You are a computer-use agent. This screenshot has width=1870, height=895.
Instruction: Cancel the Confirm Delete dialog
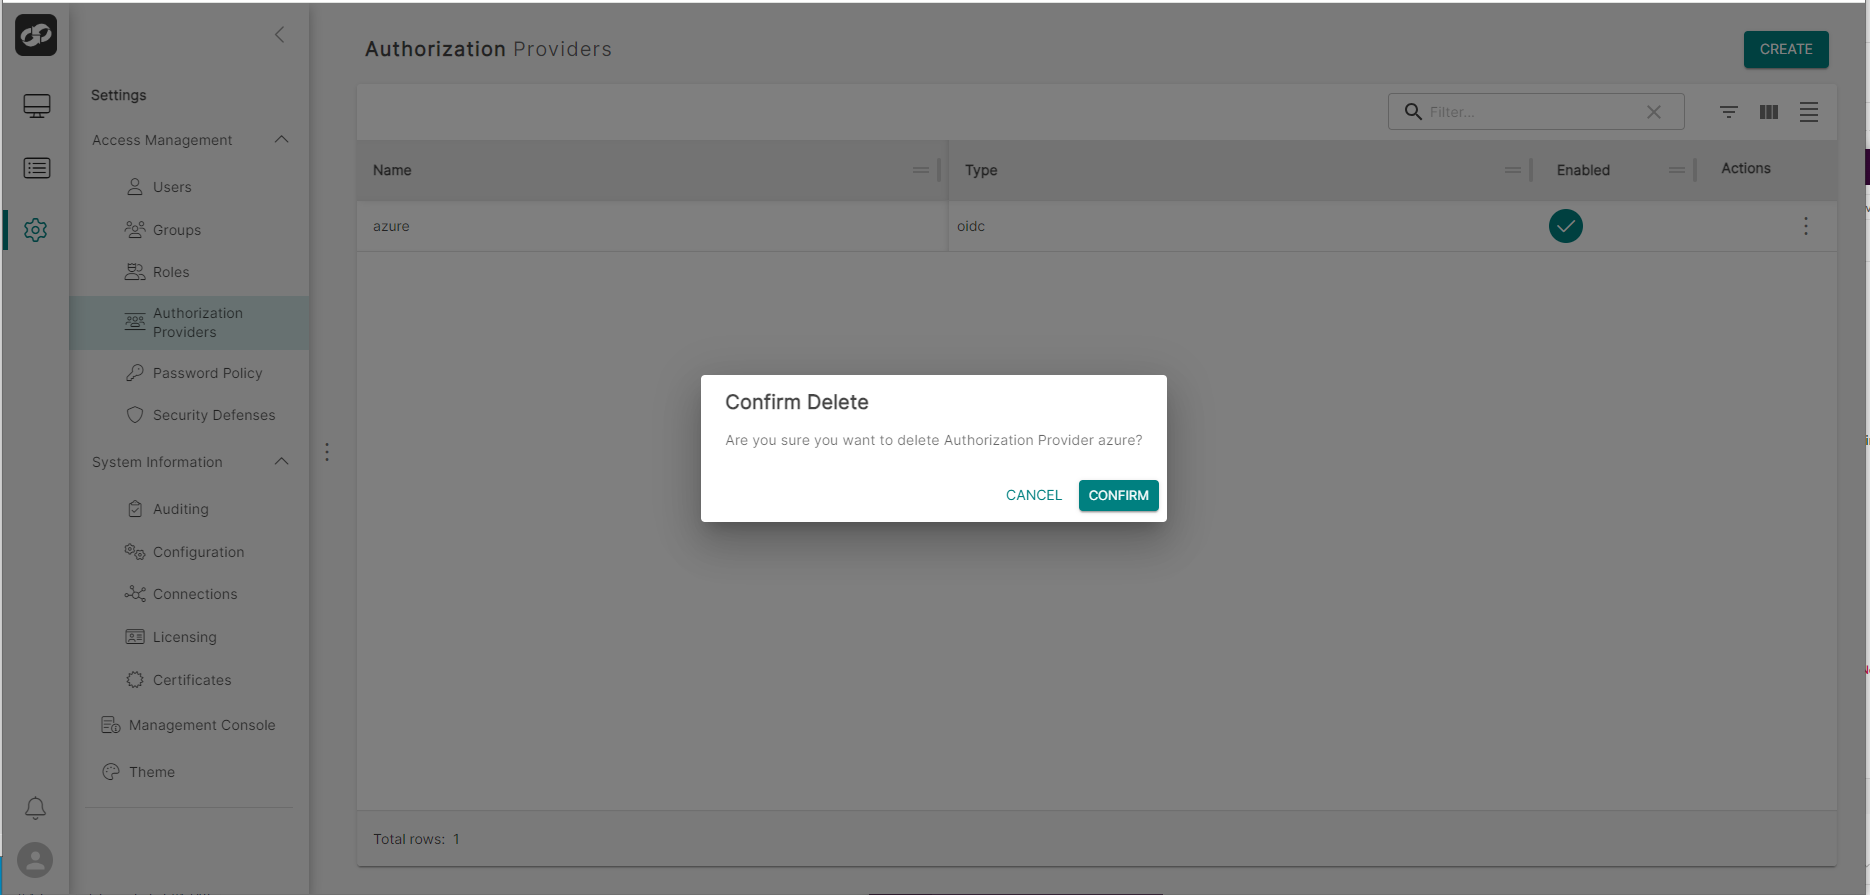(x=1033, y=495)
